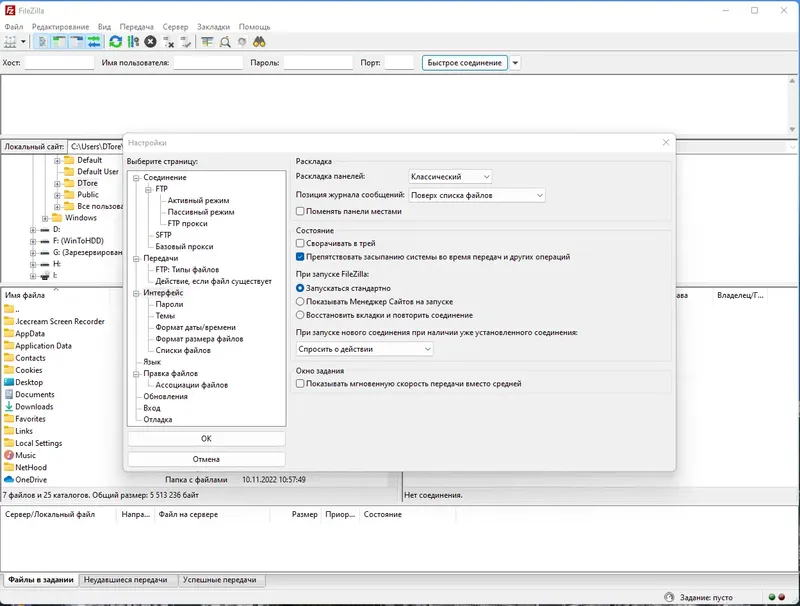Toggle message log display icon
The image size is (800, 606).
[42, 42]
